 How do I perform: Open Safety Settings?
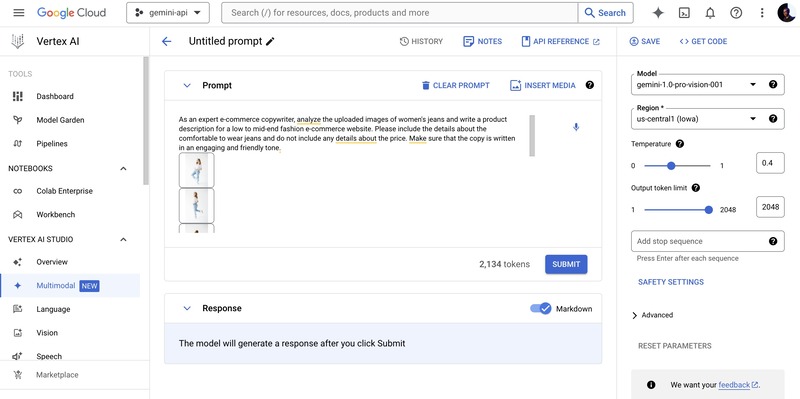[x=671, y=282]
